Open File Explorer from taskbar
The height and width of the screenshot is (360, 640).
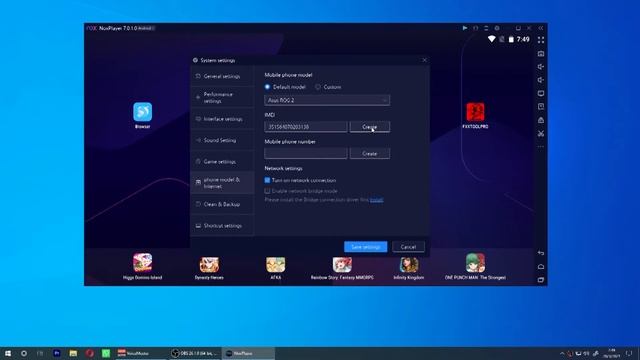(73, 353)
